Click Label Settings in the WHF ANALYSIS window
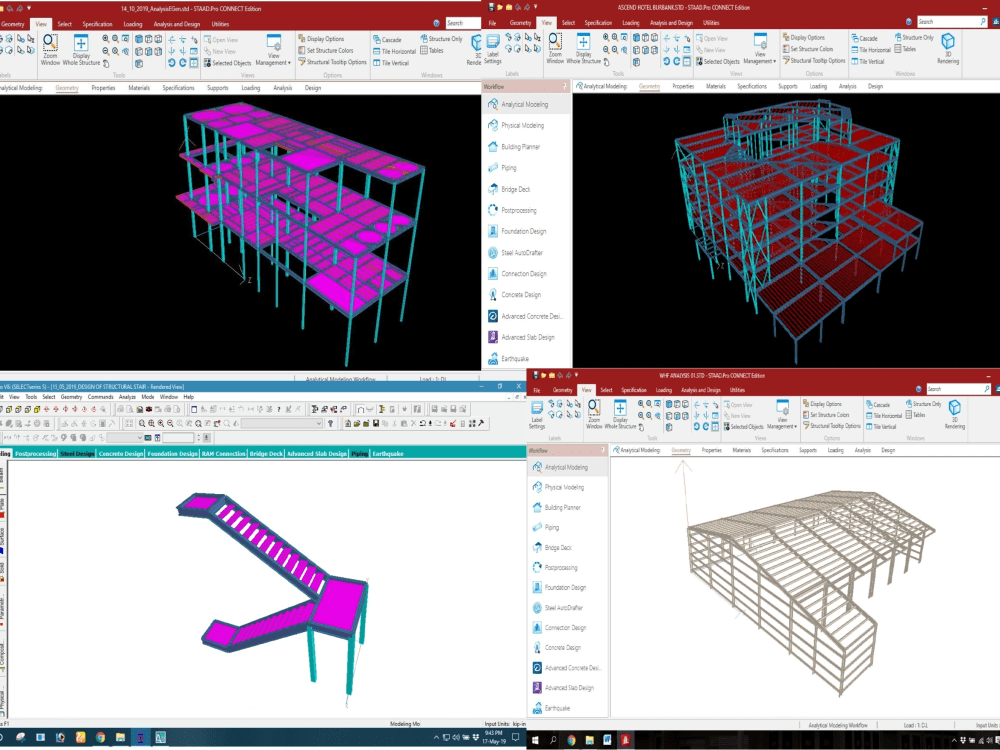Viewport: 1000px width, 750px height. tap(537, 415)
